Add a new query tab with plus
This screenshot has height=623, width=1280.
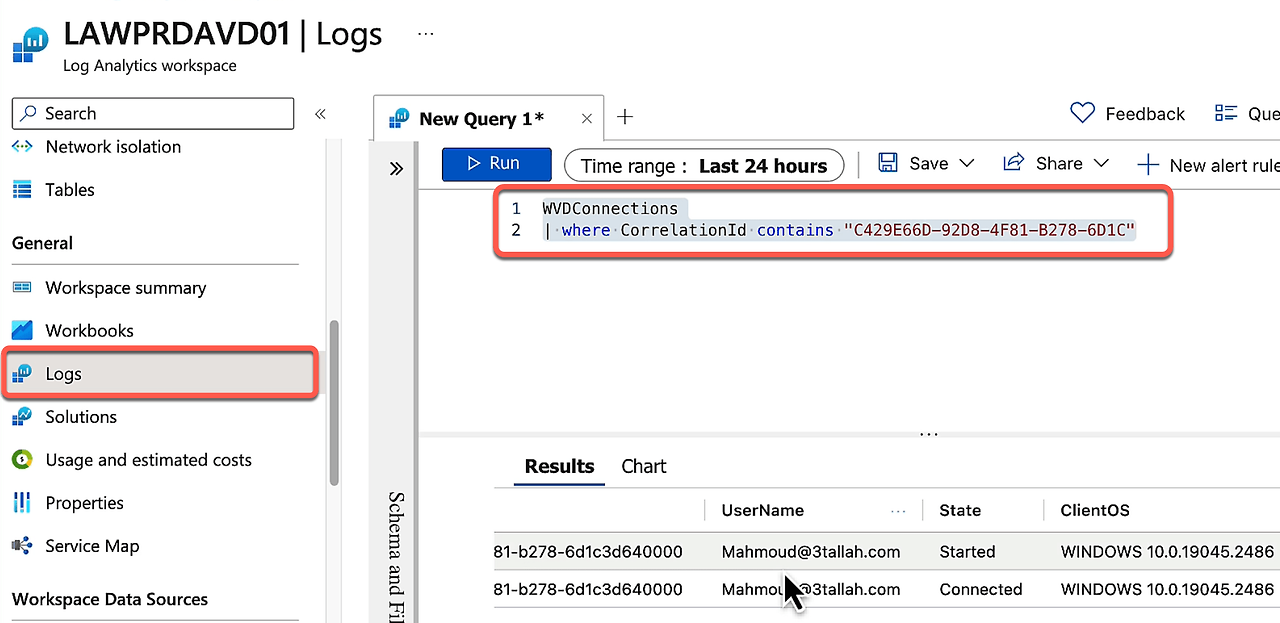click(625, 117)
